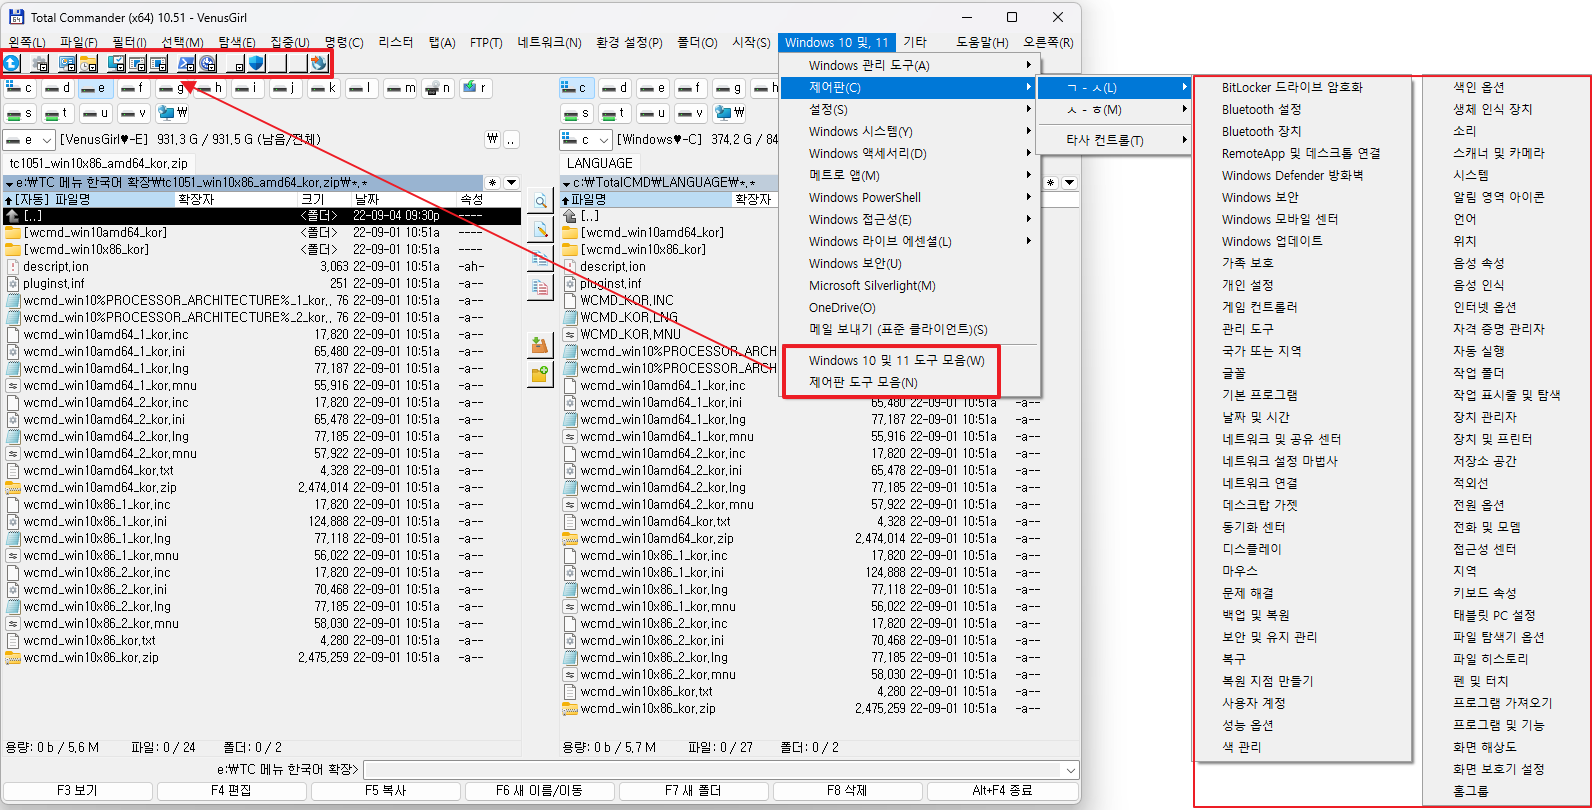Screen dimensions: 1595x810
Task: Choose Windows 10 및 11 도구 모음(W)
Action: pyautogui.click(x=910, y=360)
